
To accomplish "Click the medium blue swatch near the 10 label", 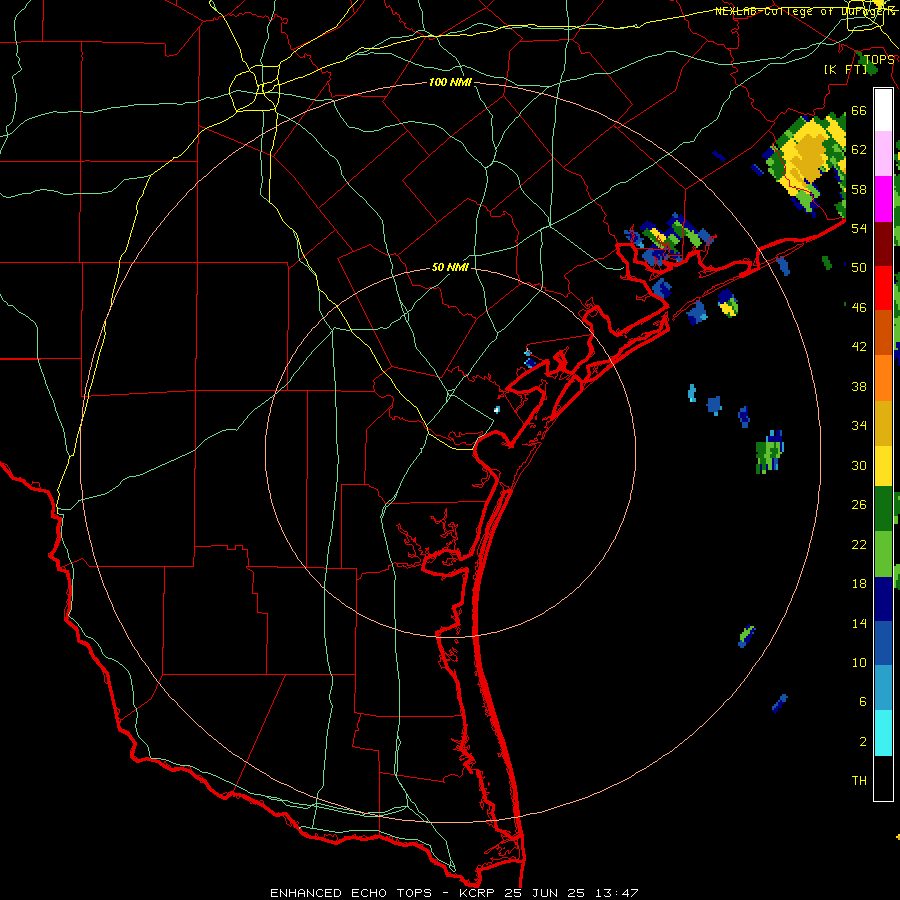I will [883, 644].
